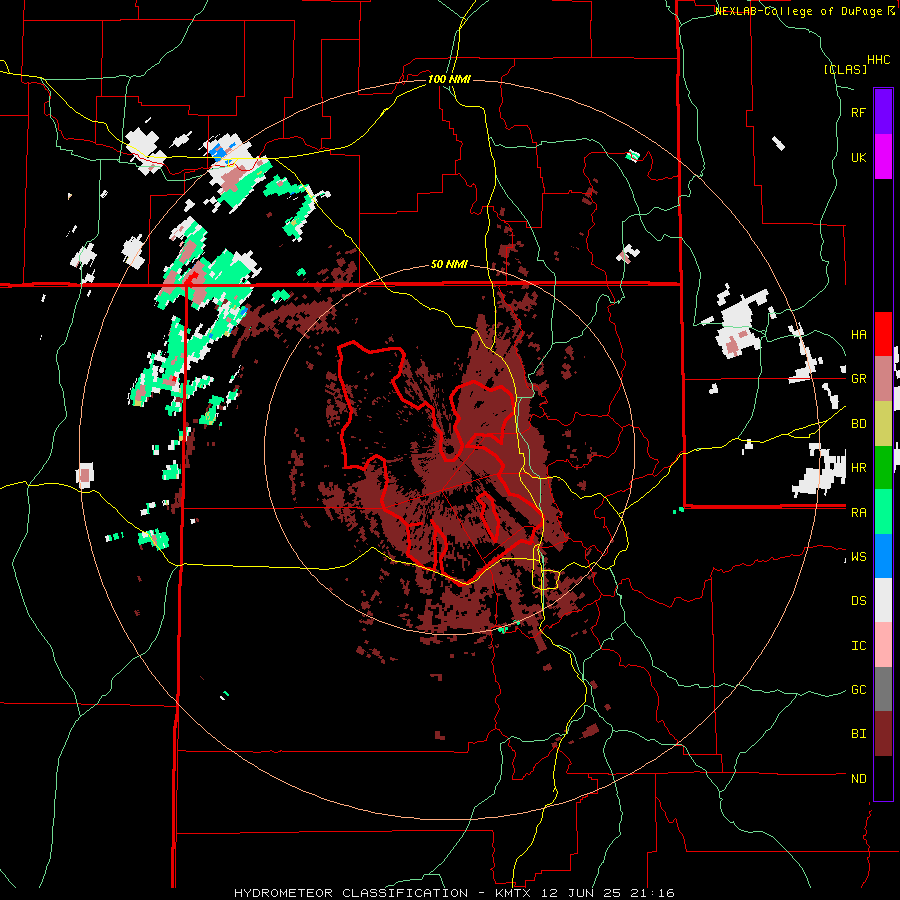Click the 100 NMI range ring label
900x900 pixels.
click(449, 79)
